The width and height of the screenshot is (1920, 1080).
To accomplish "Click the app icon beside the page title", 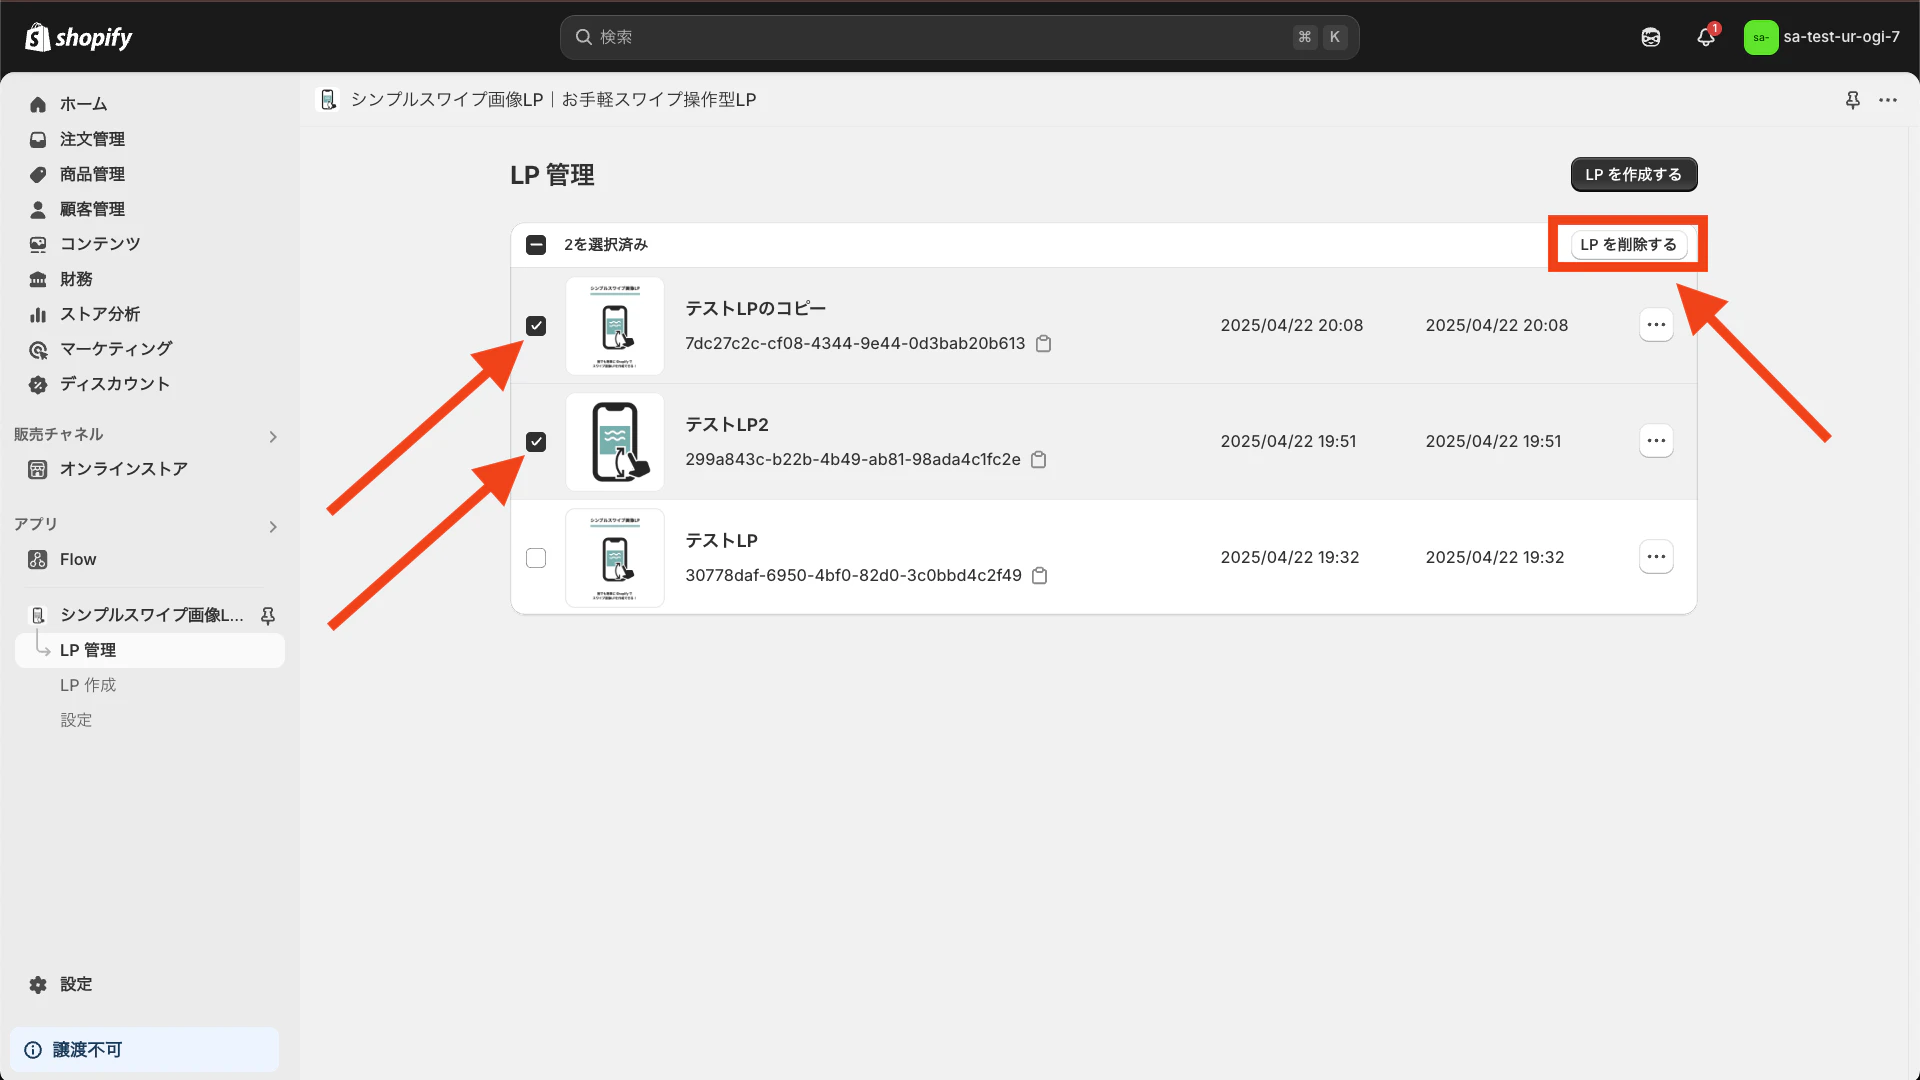I will pyautogui.click(x=327, y=100).
